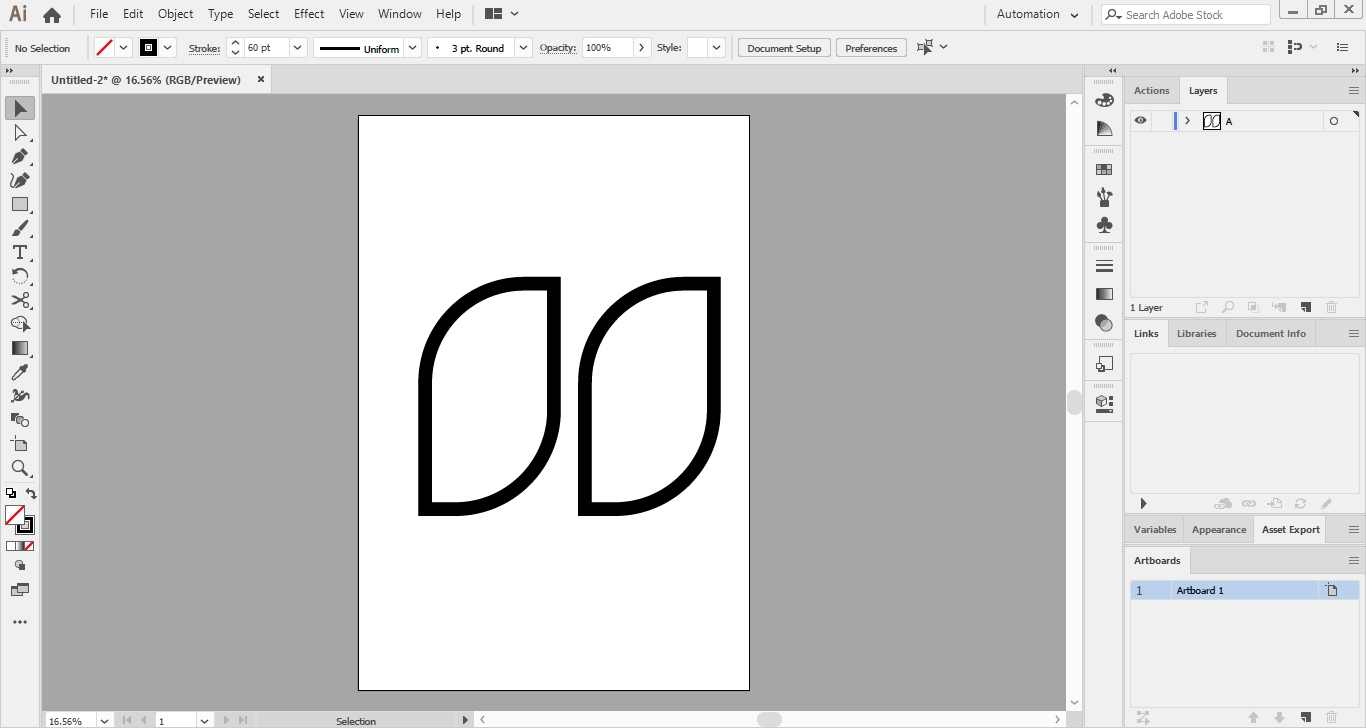Click the toolbar Fill swatch
This screenshot has width=1366, height=728.
14,515
